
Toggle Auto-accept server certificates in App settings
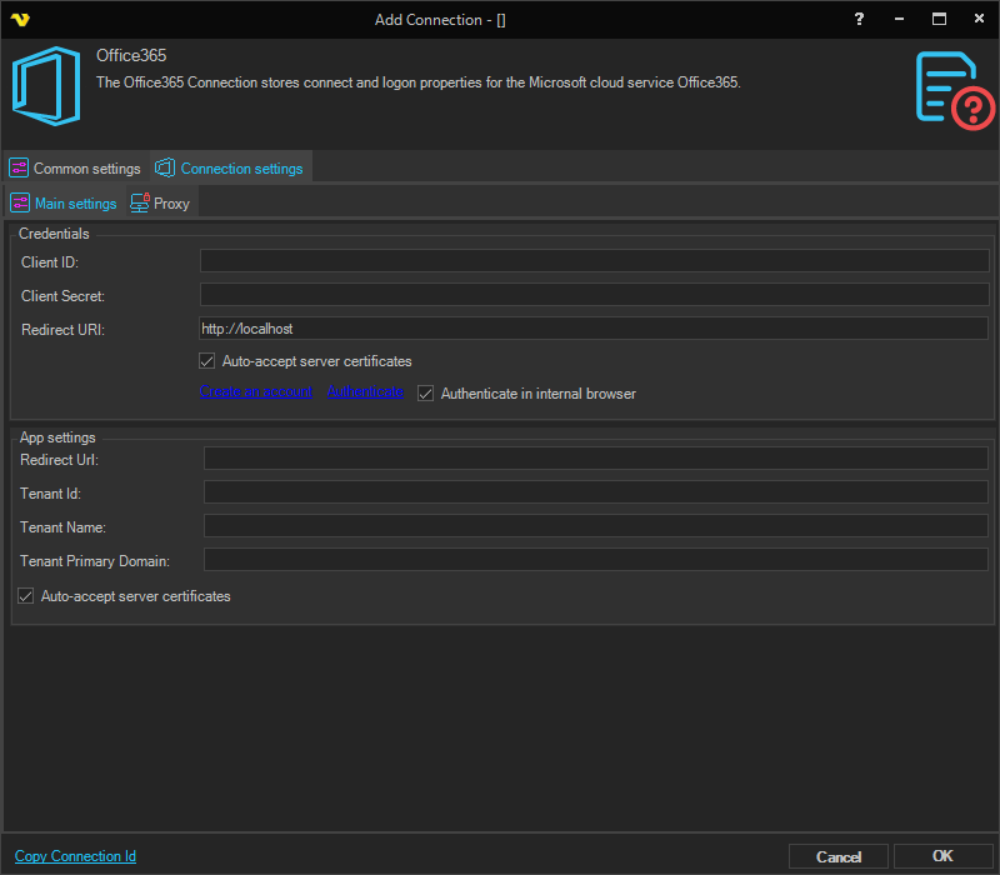(x=26, y=596)
